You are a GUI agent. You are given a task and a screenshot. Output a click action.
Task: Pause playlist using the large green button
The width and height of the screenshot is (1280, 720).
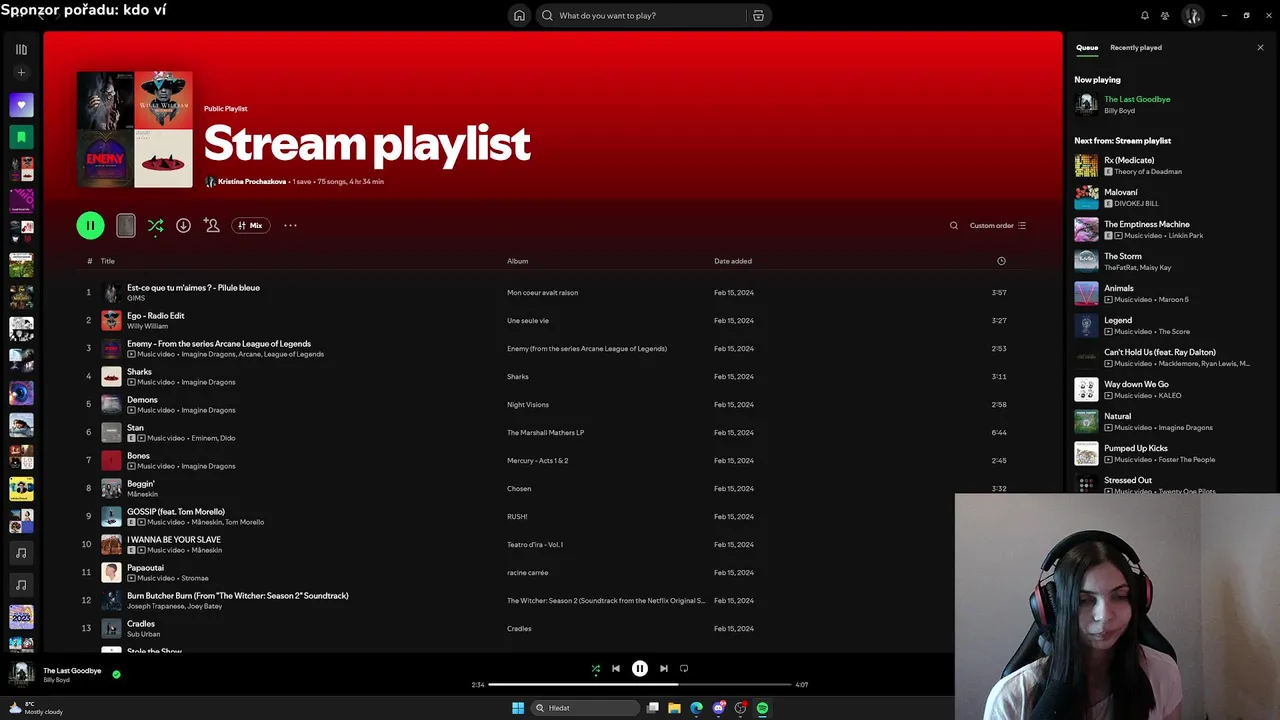[x=90, y=226]
